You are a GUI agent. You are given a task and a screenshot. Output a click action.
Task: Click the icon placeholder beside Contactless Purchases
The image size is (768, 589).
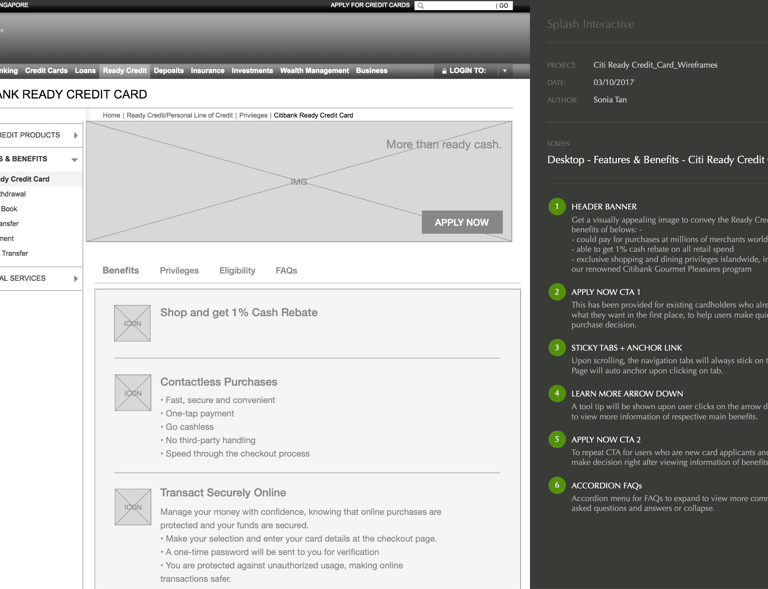click(x=133, y=393)
